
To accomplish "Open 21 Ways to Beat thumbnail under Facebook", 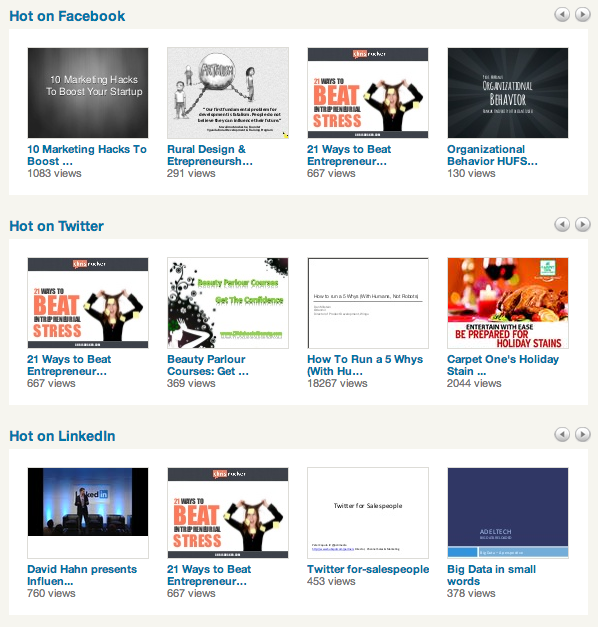I will tap(368, 93).
